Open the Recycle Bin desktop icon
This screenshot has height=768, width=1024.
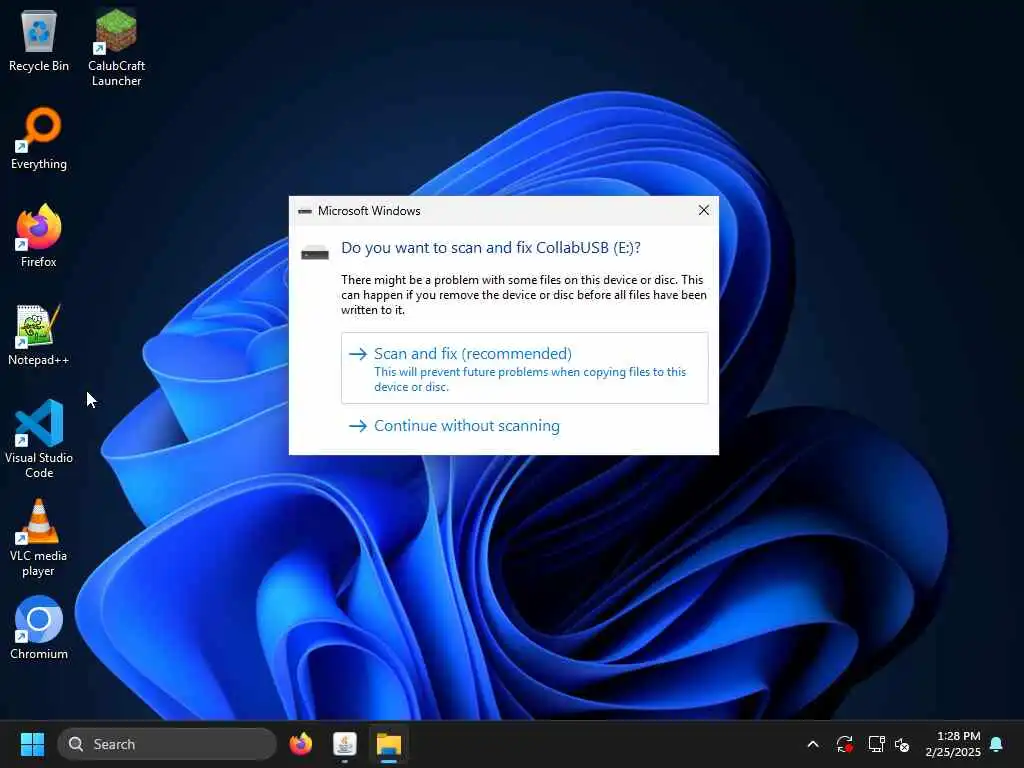(x=39, y=41)
